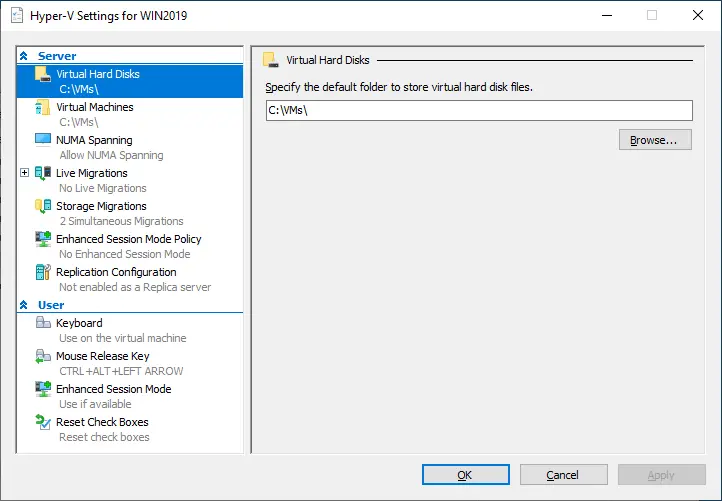Open Reset Check Boxes setting
The image size is (722, 501).
pyautogui.click(x=130, y=429)
